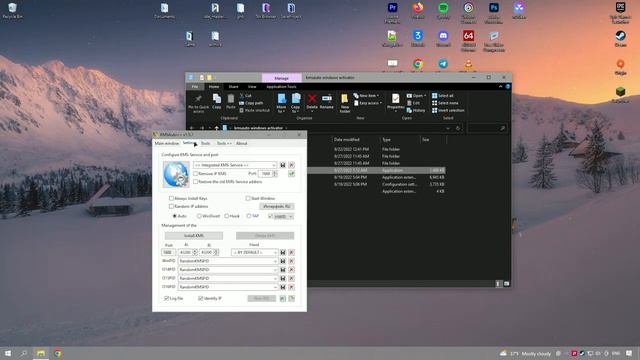Save the O16PID value (disk icon)
Screen dimensions: 640x360
(282, 287)
